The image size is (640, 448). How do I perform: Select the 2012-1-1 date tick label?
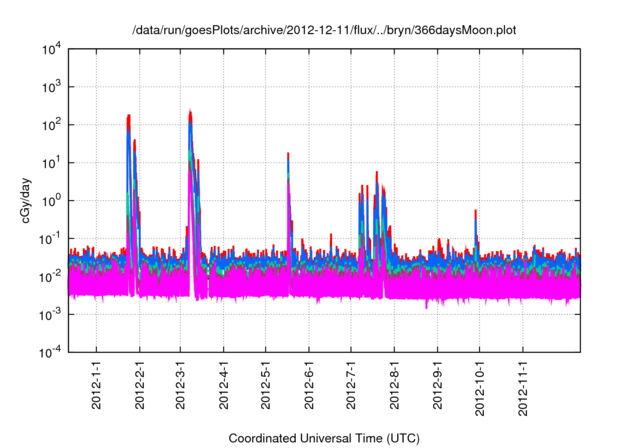click(x=96, y=389)
